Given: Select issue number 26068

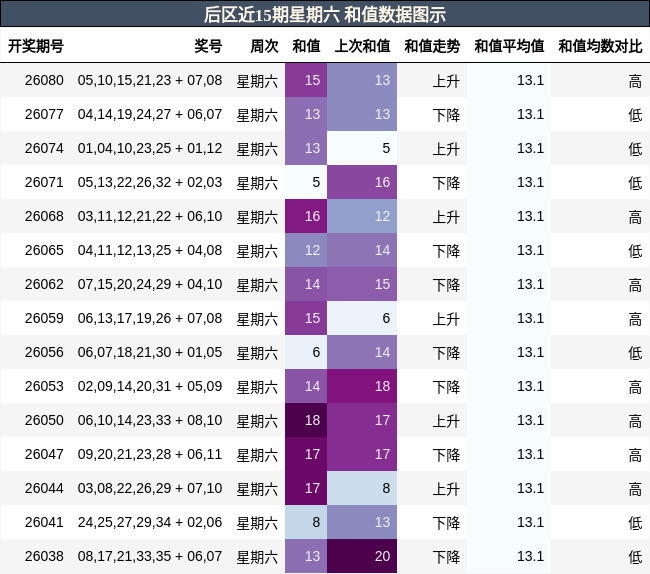Looking at the screenshot, I should pyautogui.click(x=44, y=216).
